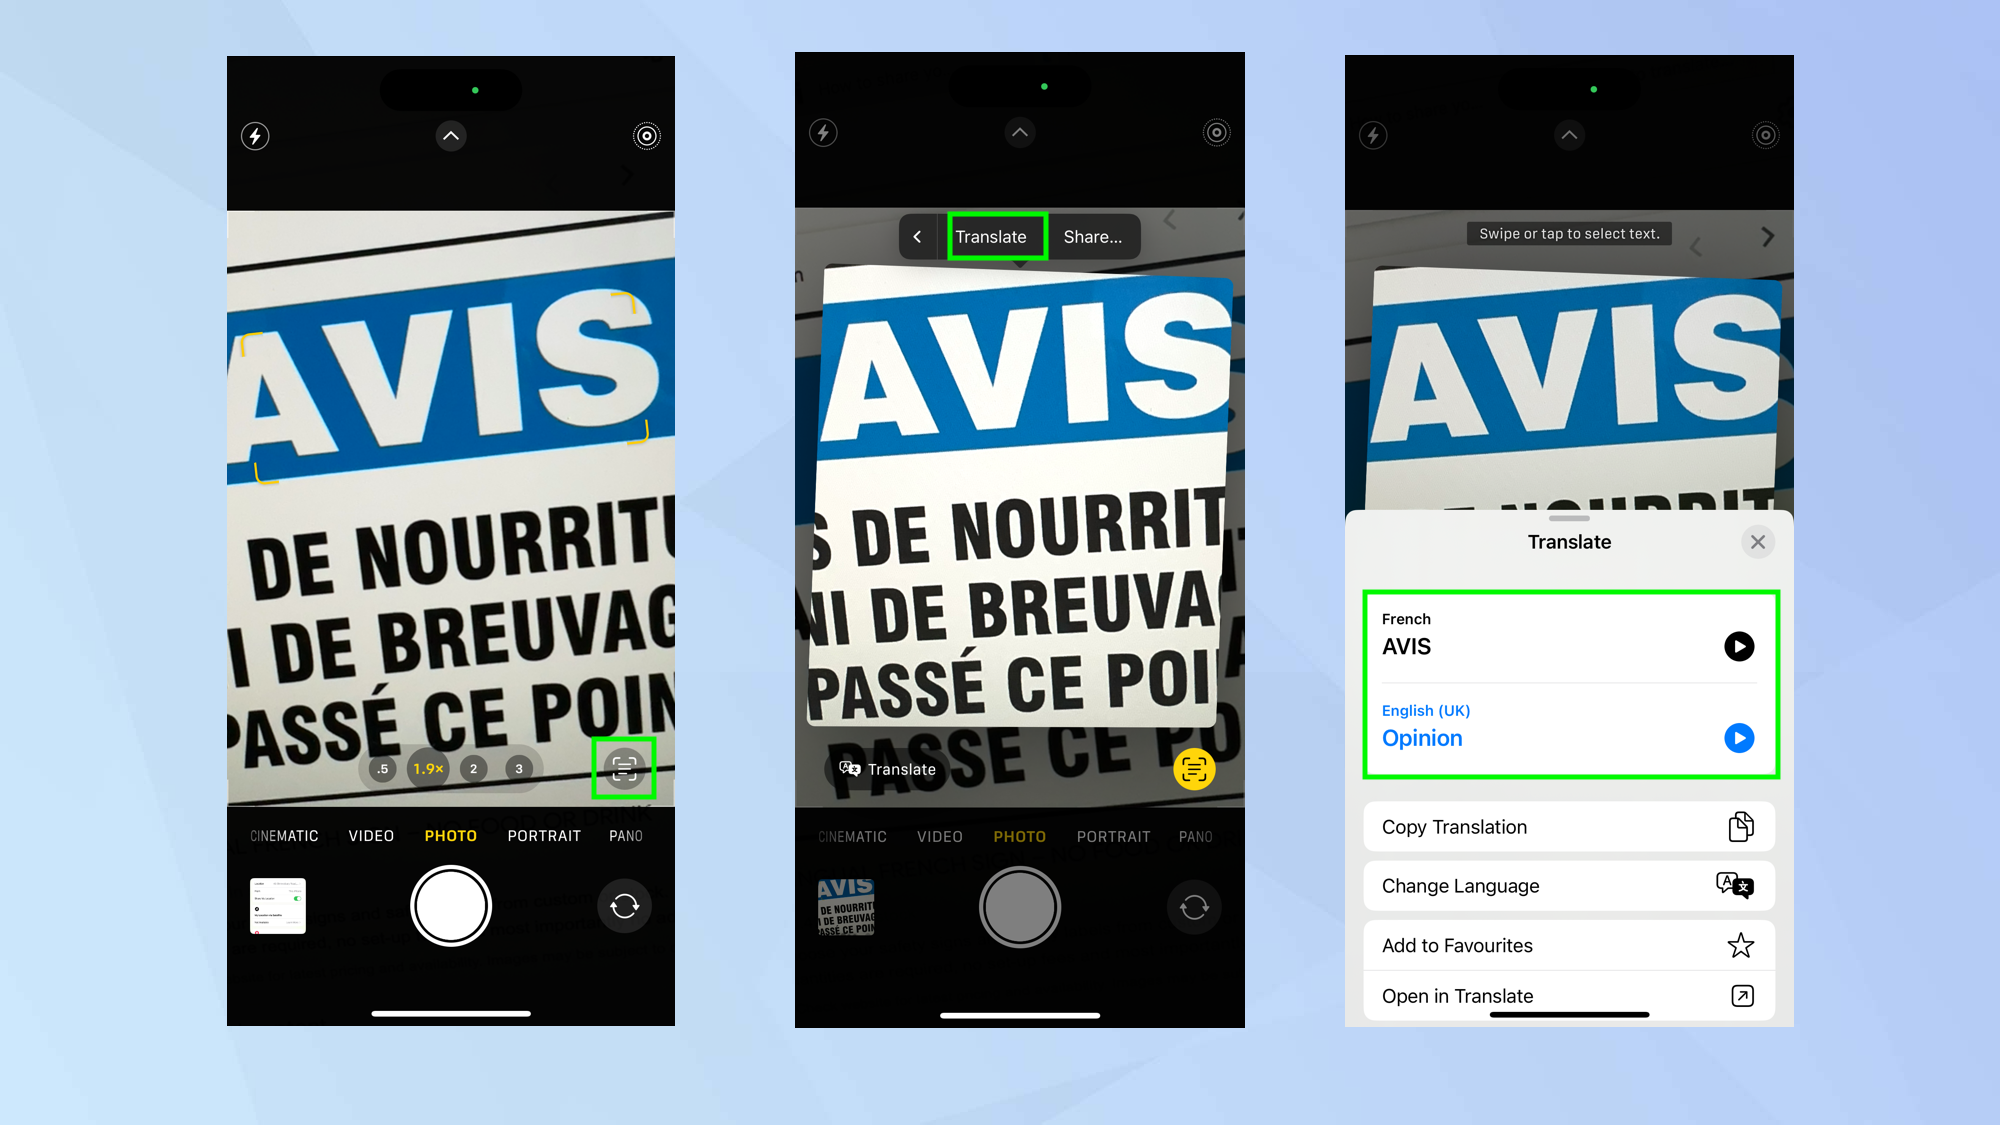Screen dimensions: 2000x1125
Task: Select the VIDEO mode tab
Action: (x=370, y=835)
